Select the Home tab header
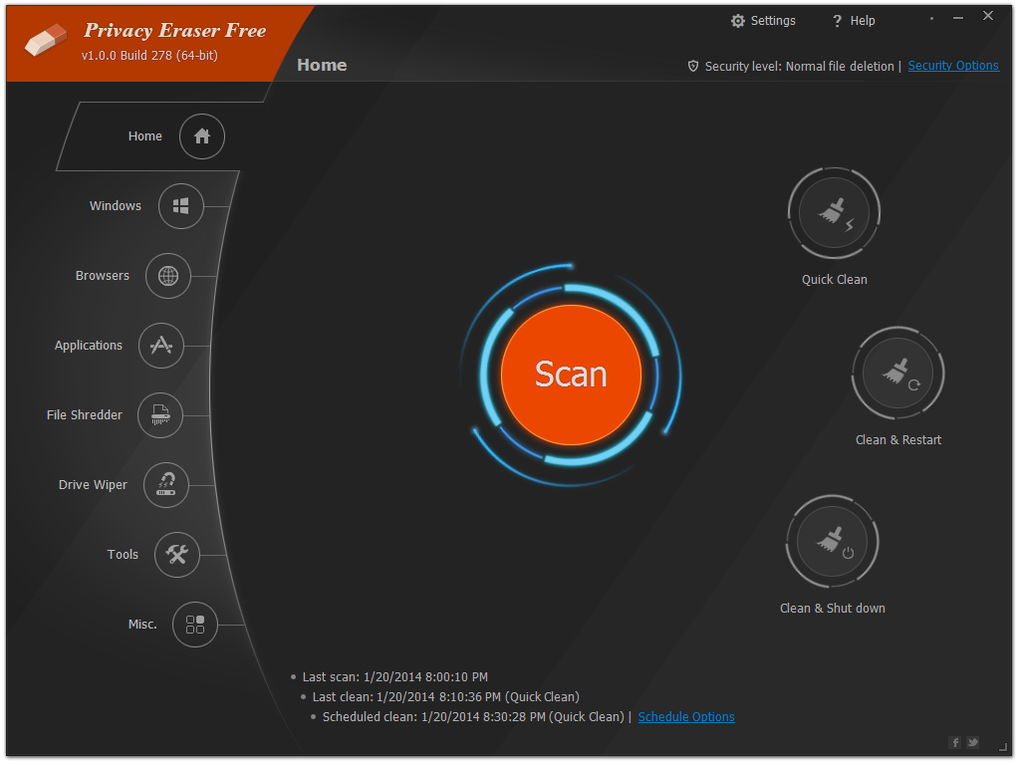Screen dimensions: 1020x765 tap(321, 64)
